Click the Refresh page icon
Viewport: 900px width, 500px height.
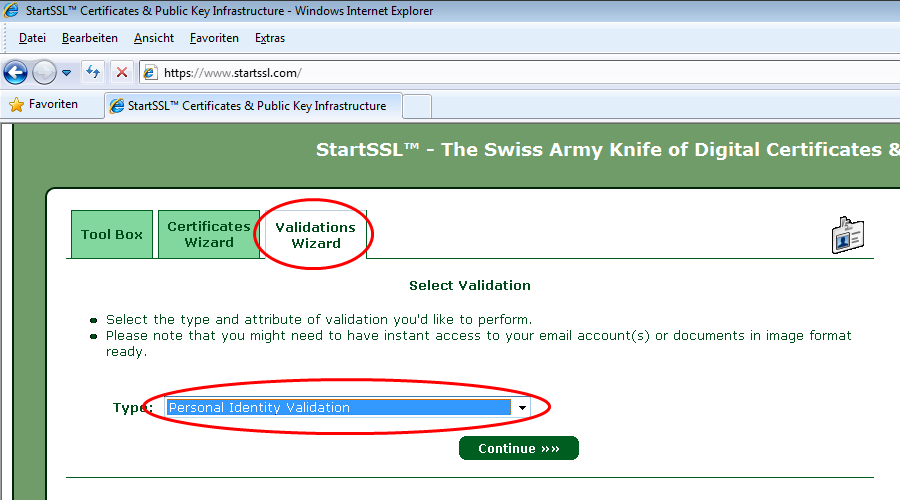[93, 72]
